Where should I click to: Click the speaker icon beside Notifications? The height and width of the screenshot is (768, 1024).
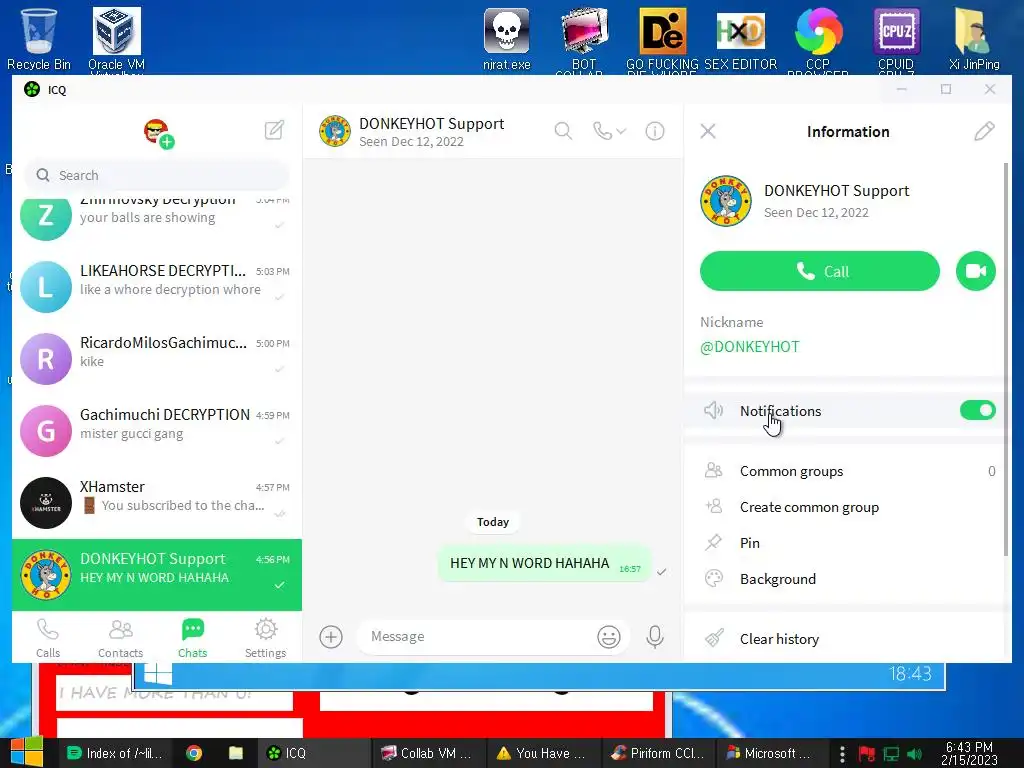(713, 410)
